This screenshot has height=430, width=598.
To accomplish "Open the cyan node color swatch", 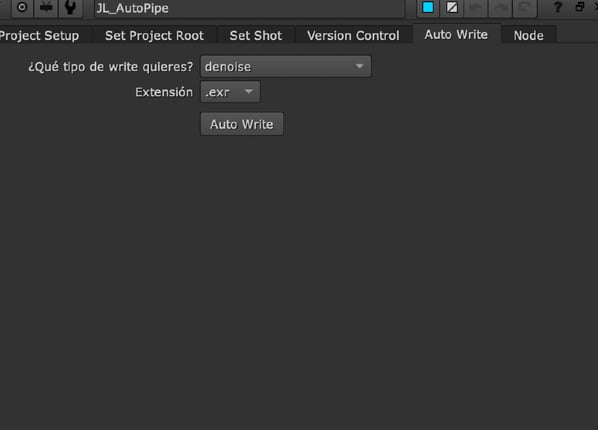I will click(x=428, y=7).
